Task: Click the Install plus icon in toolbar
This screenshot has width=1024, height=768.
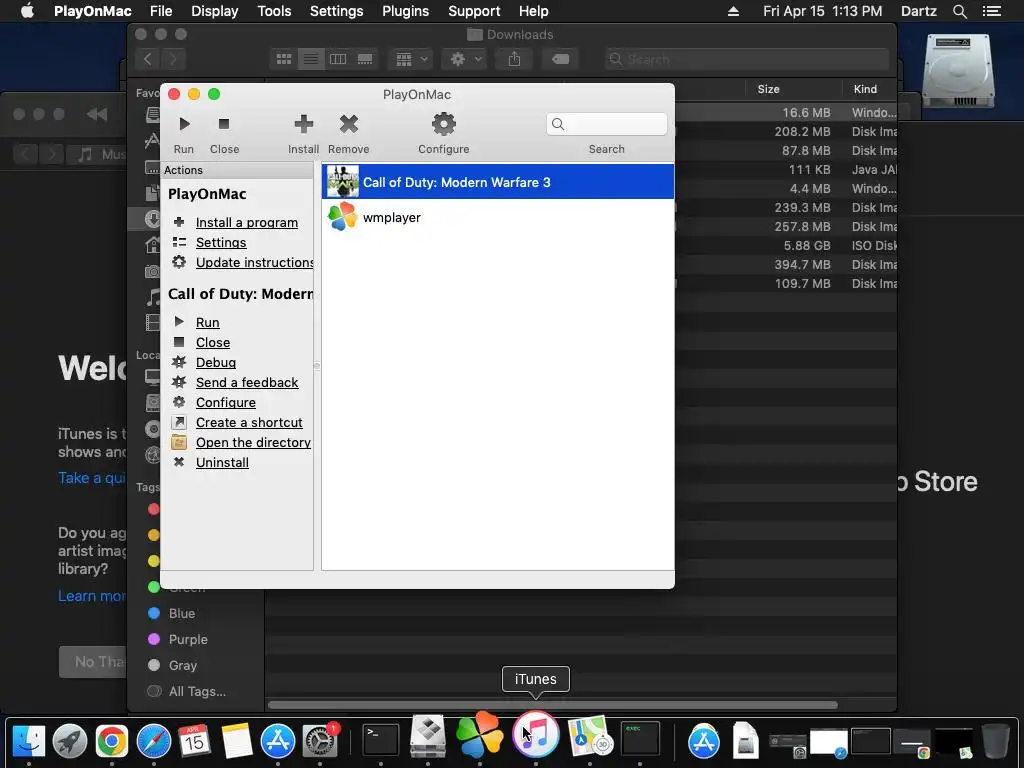Action: [x=304, y=124]
